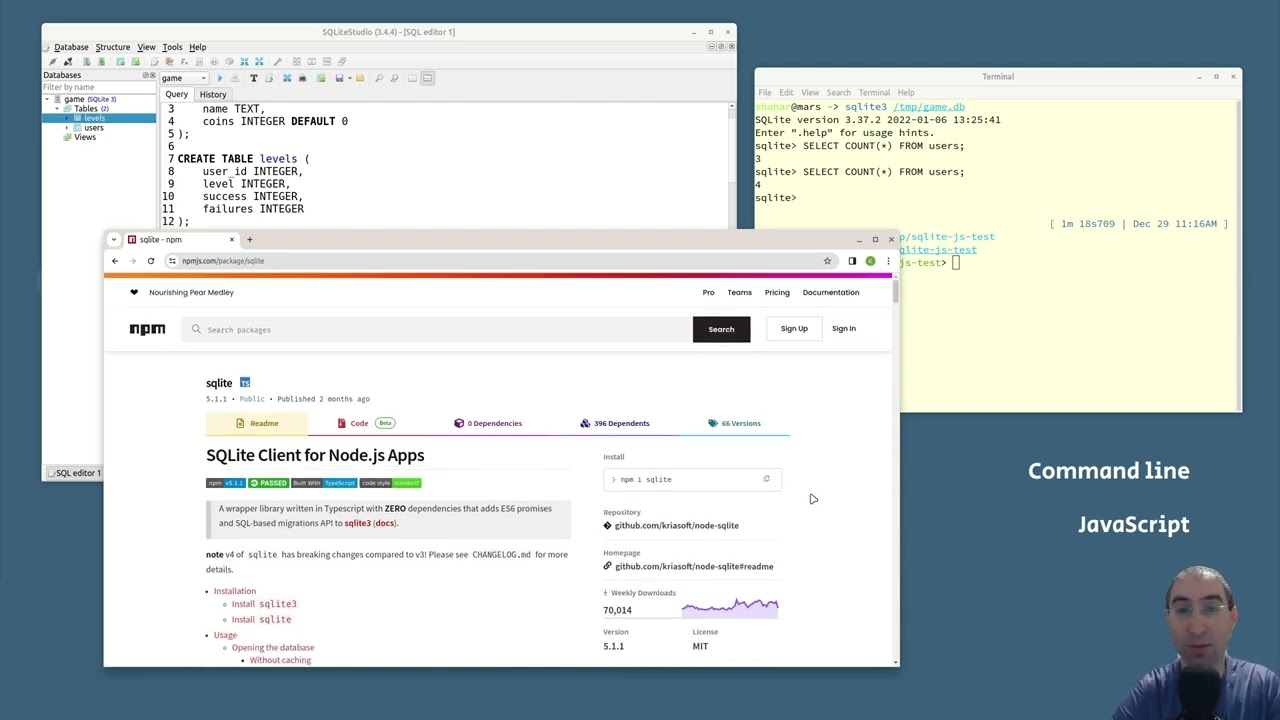Open a new browser tab with plus icon
This screenshot has width=1280, height=720.
point(250,240)
